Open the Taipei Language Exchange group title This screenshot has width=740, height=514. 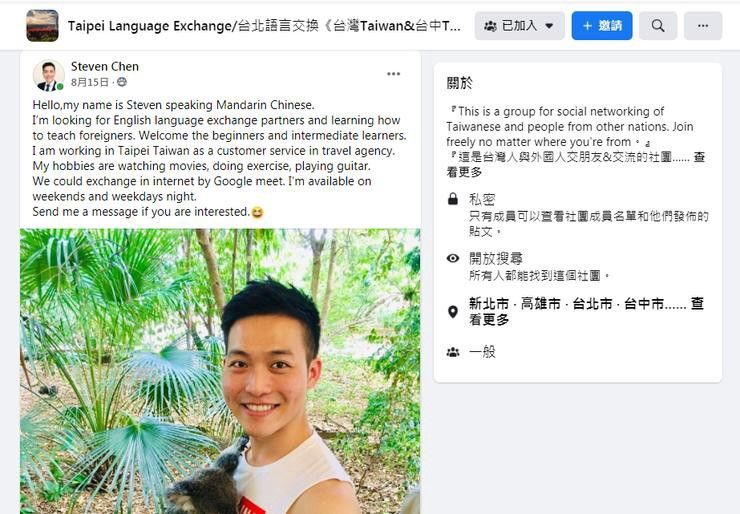click(264, 25)
